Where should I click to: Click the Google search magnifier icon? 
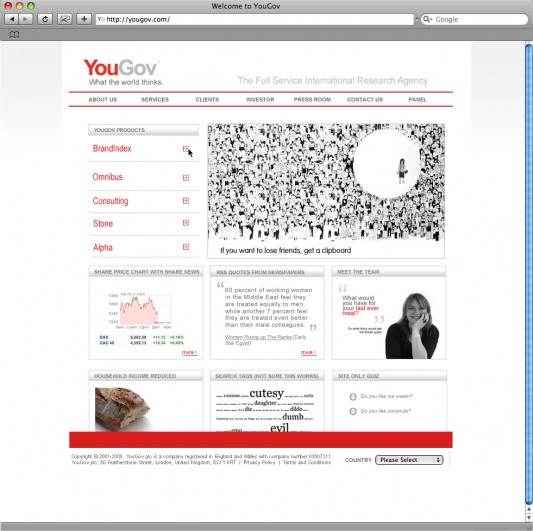point(426,19)
